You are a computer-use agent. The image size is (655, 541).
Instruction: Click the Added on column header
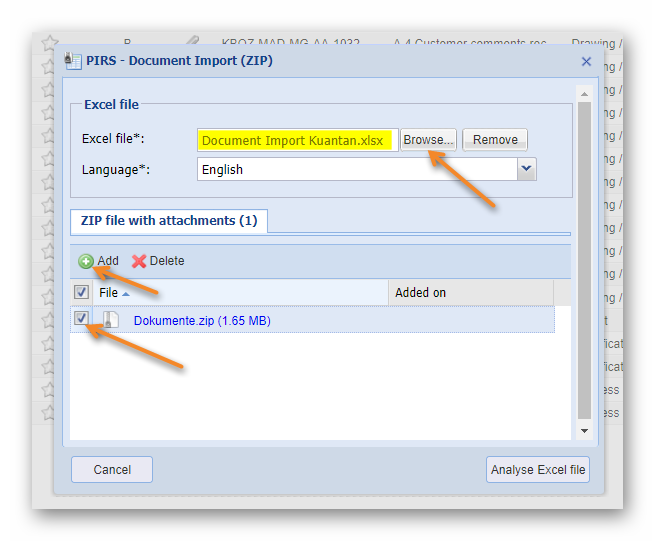(421, 292)
